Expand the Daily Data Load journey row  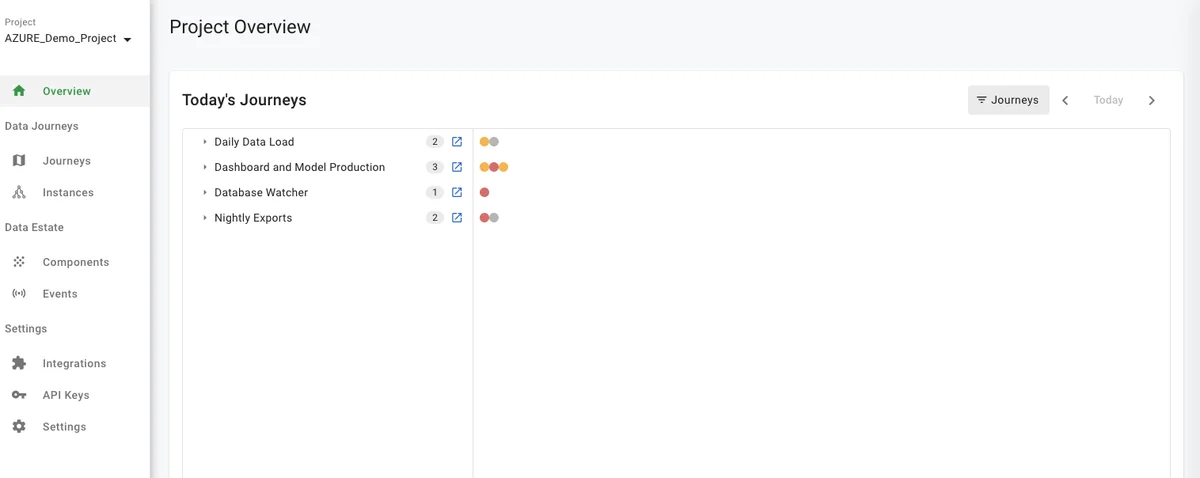(x=205, y=142)
